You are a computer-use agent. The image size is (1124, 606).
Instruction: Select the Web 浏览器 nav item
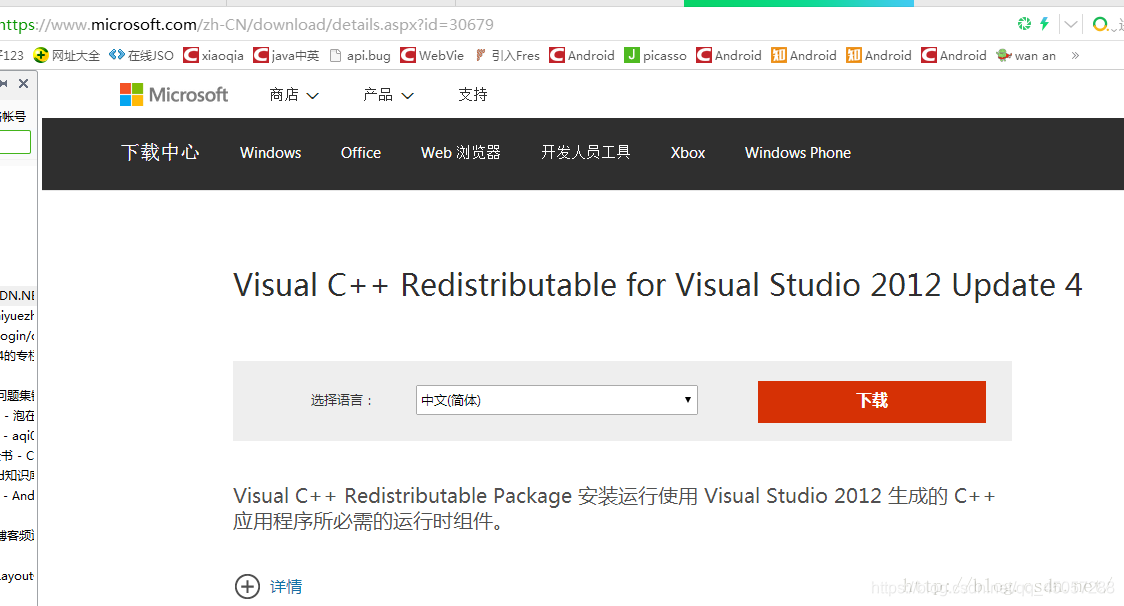[460, 153]
